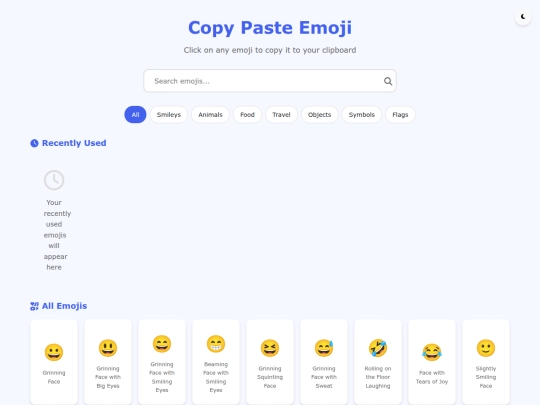The image size is (540, 405).
Task: Show the Travel category emojis
Action: click(281, 115)
